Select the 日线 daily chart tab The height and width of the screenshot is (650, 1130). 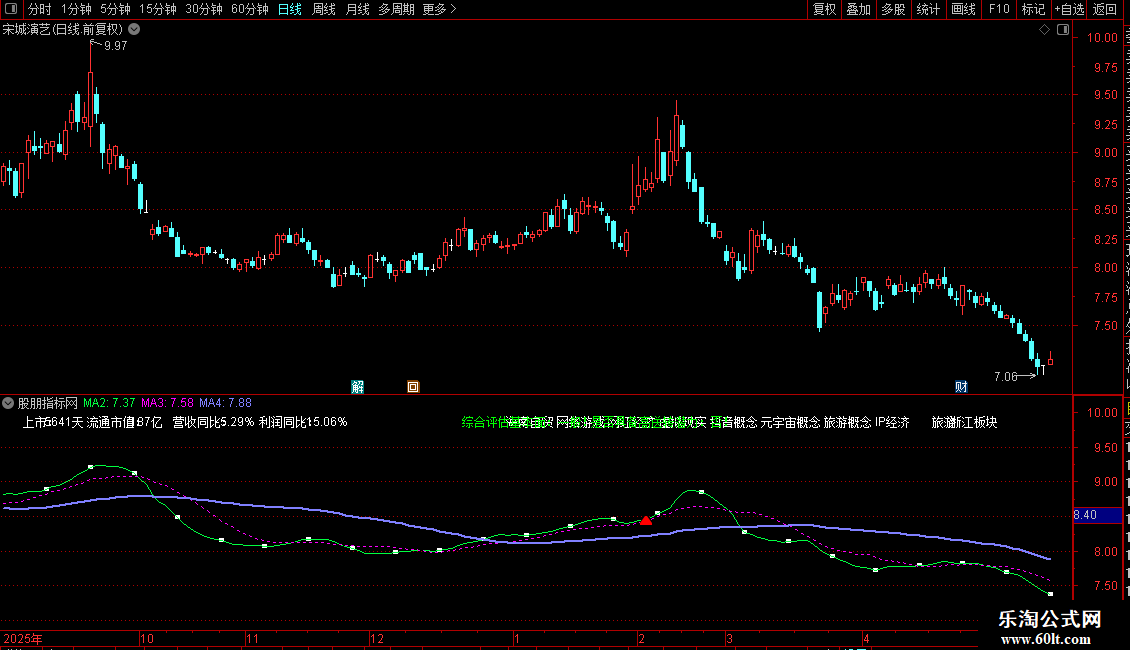(290, 9)
